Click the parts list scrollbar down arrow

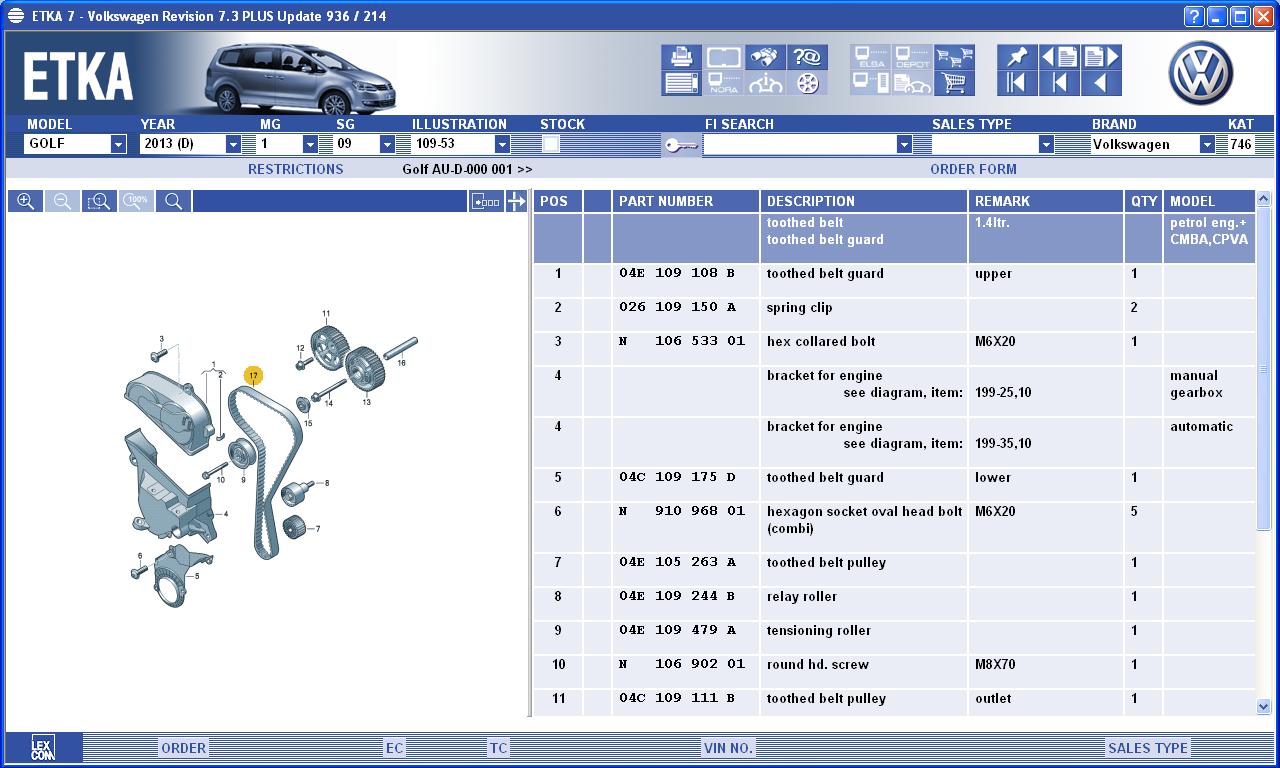(1263, 706)
